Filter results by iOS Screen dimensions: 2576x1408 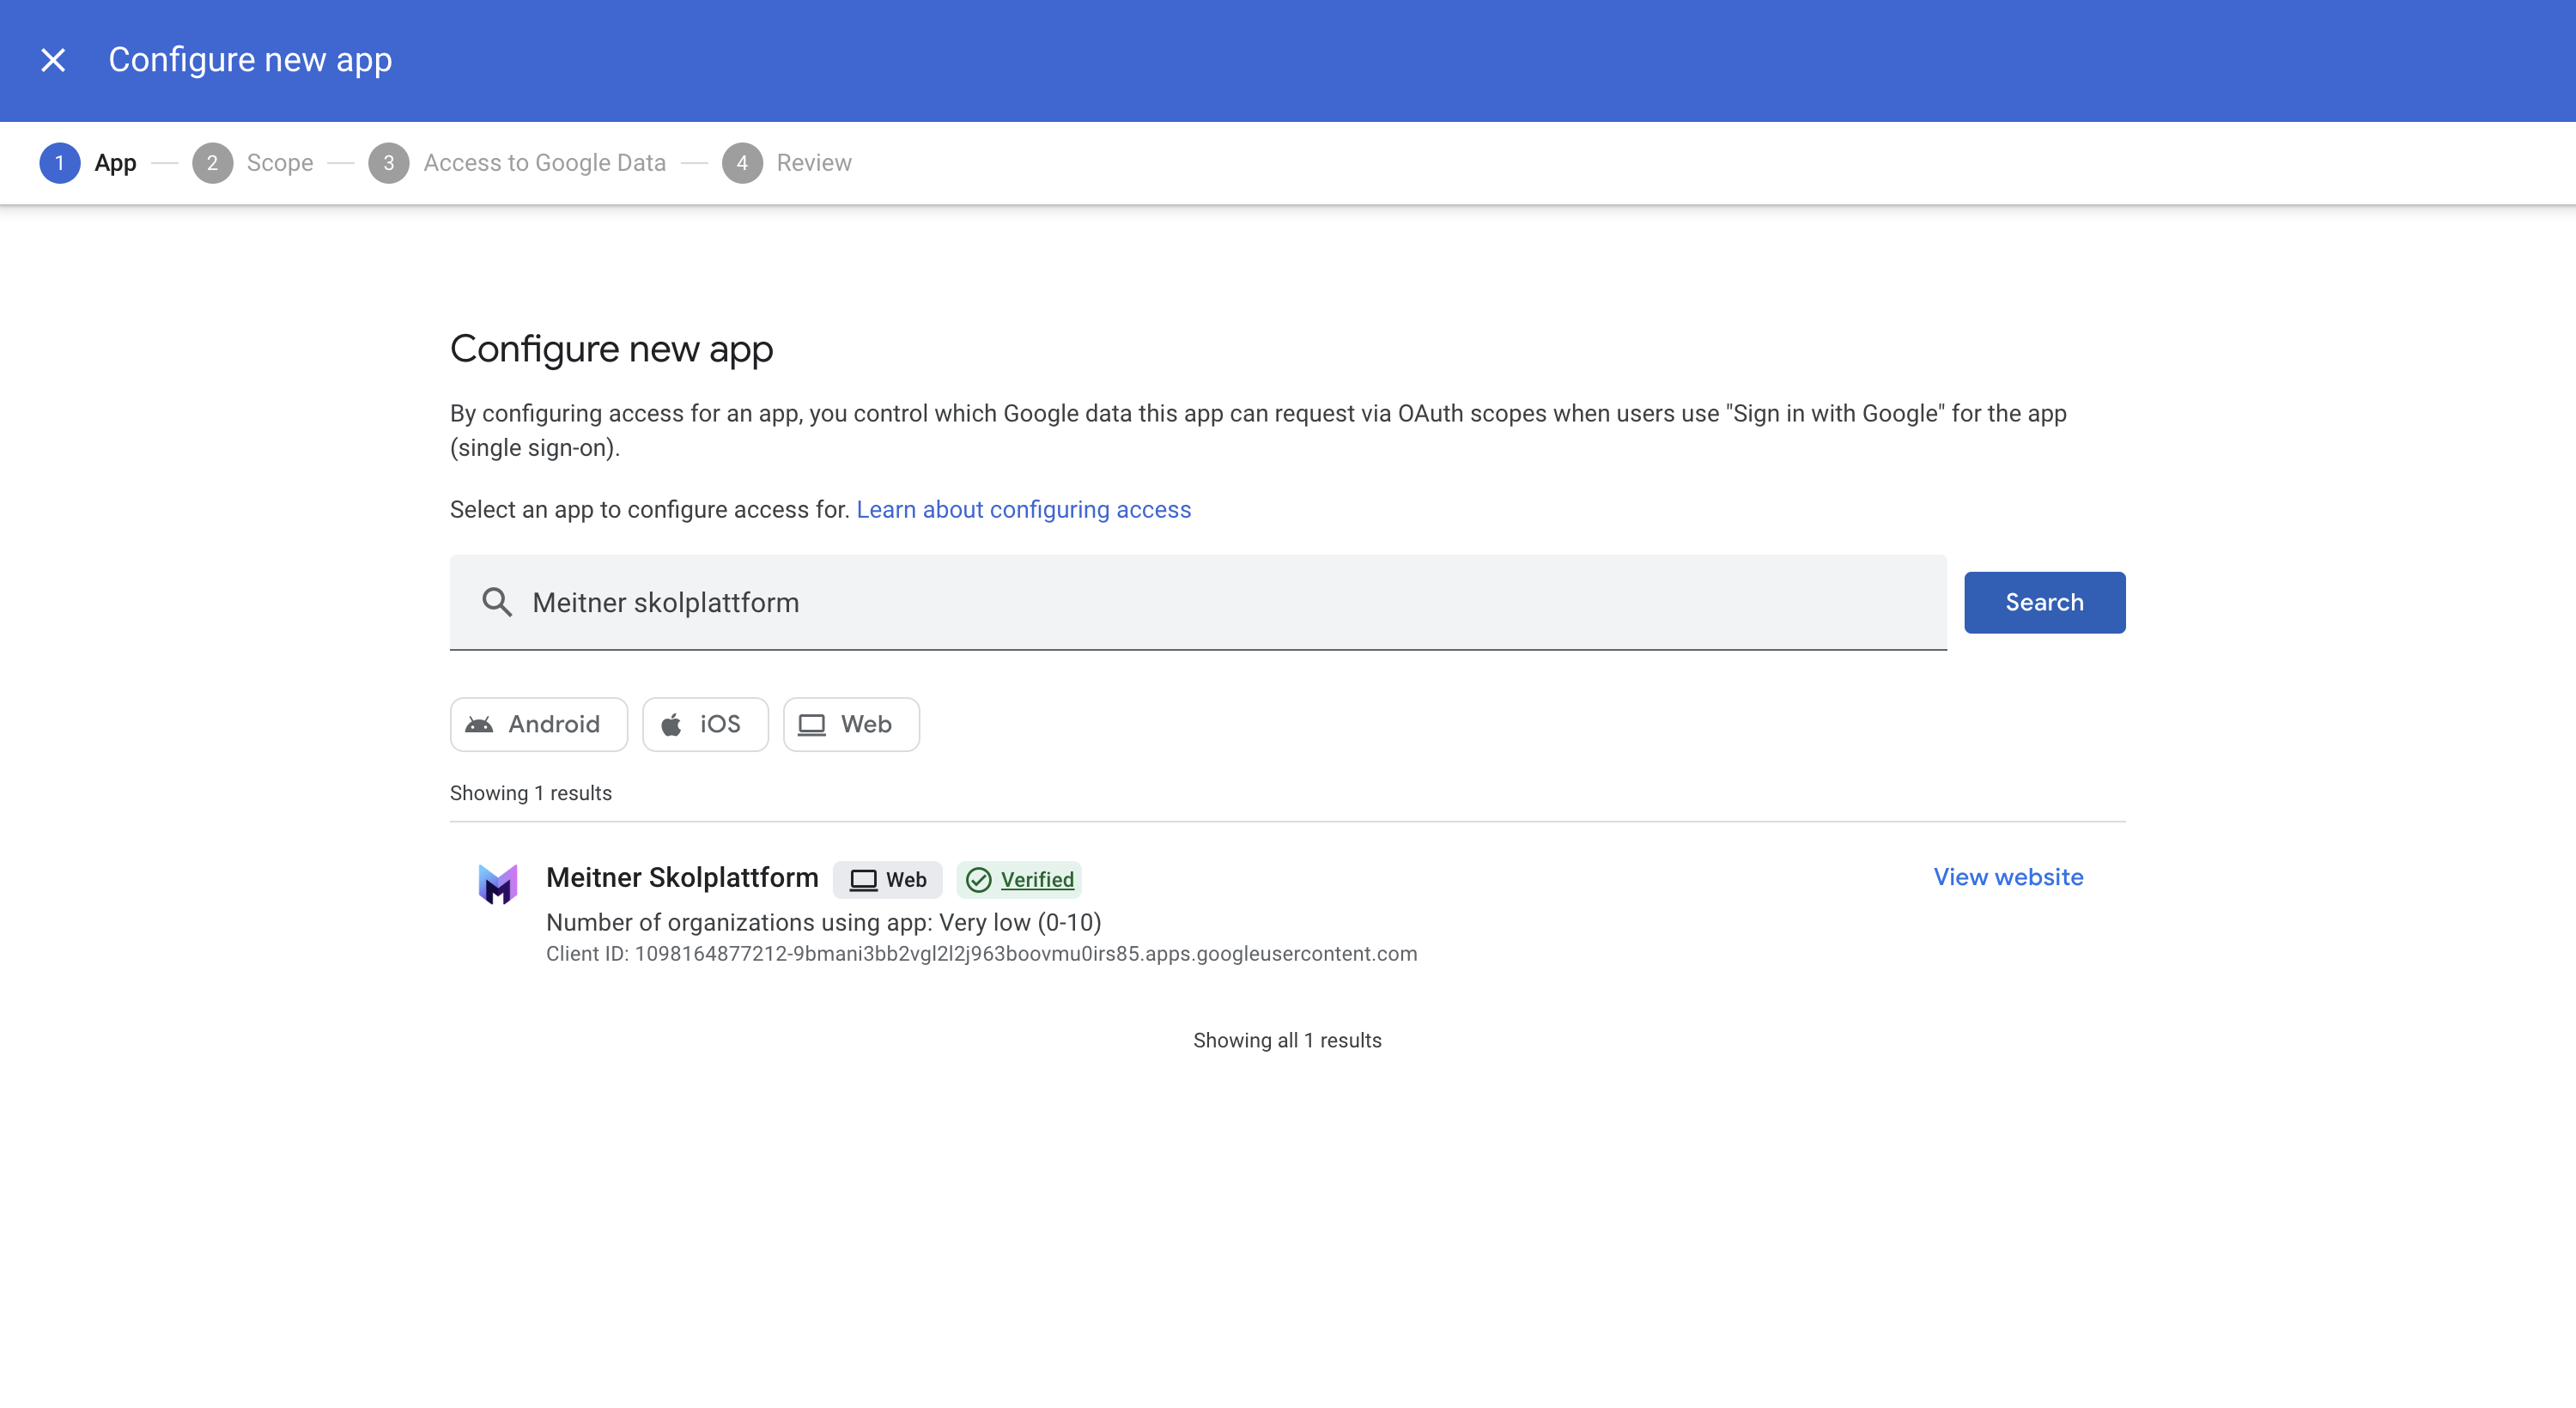tap(705, 724)
